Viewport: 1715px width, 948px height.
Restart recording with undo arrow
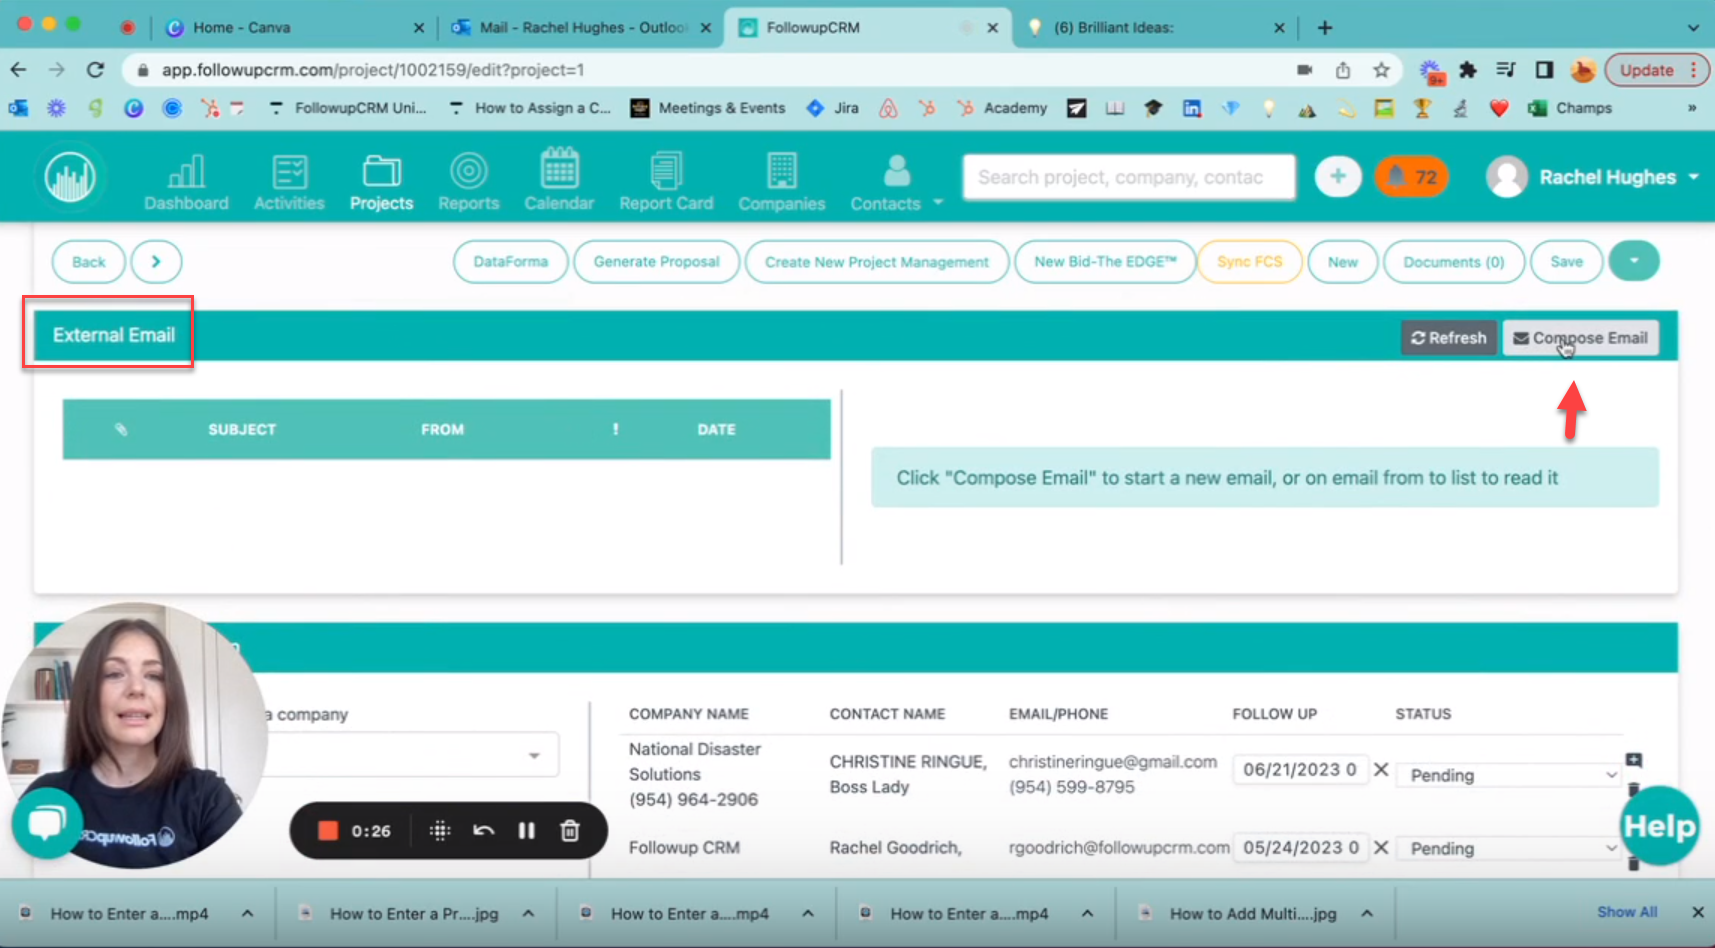(x=484, y=830)
